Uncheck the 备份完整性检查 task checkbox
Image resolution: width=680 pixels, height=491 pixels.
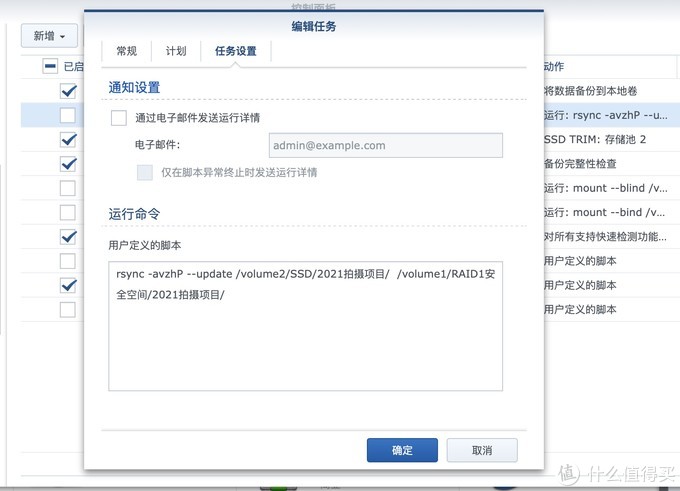pyautogui.click(x=68, y=164)
